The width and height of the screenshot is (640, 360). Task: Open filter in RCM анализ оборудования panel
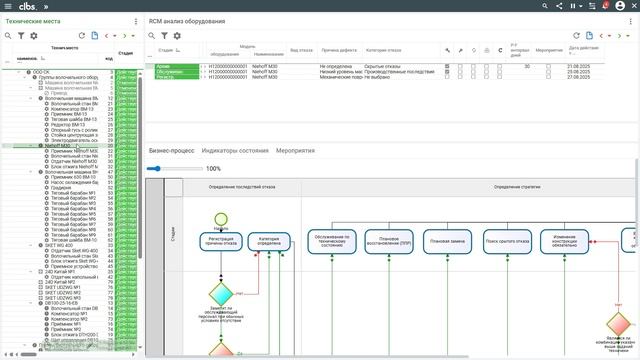164,36
